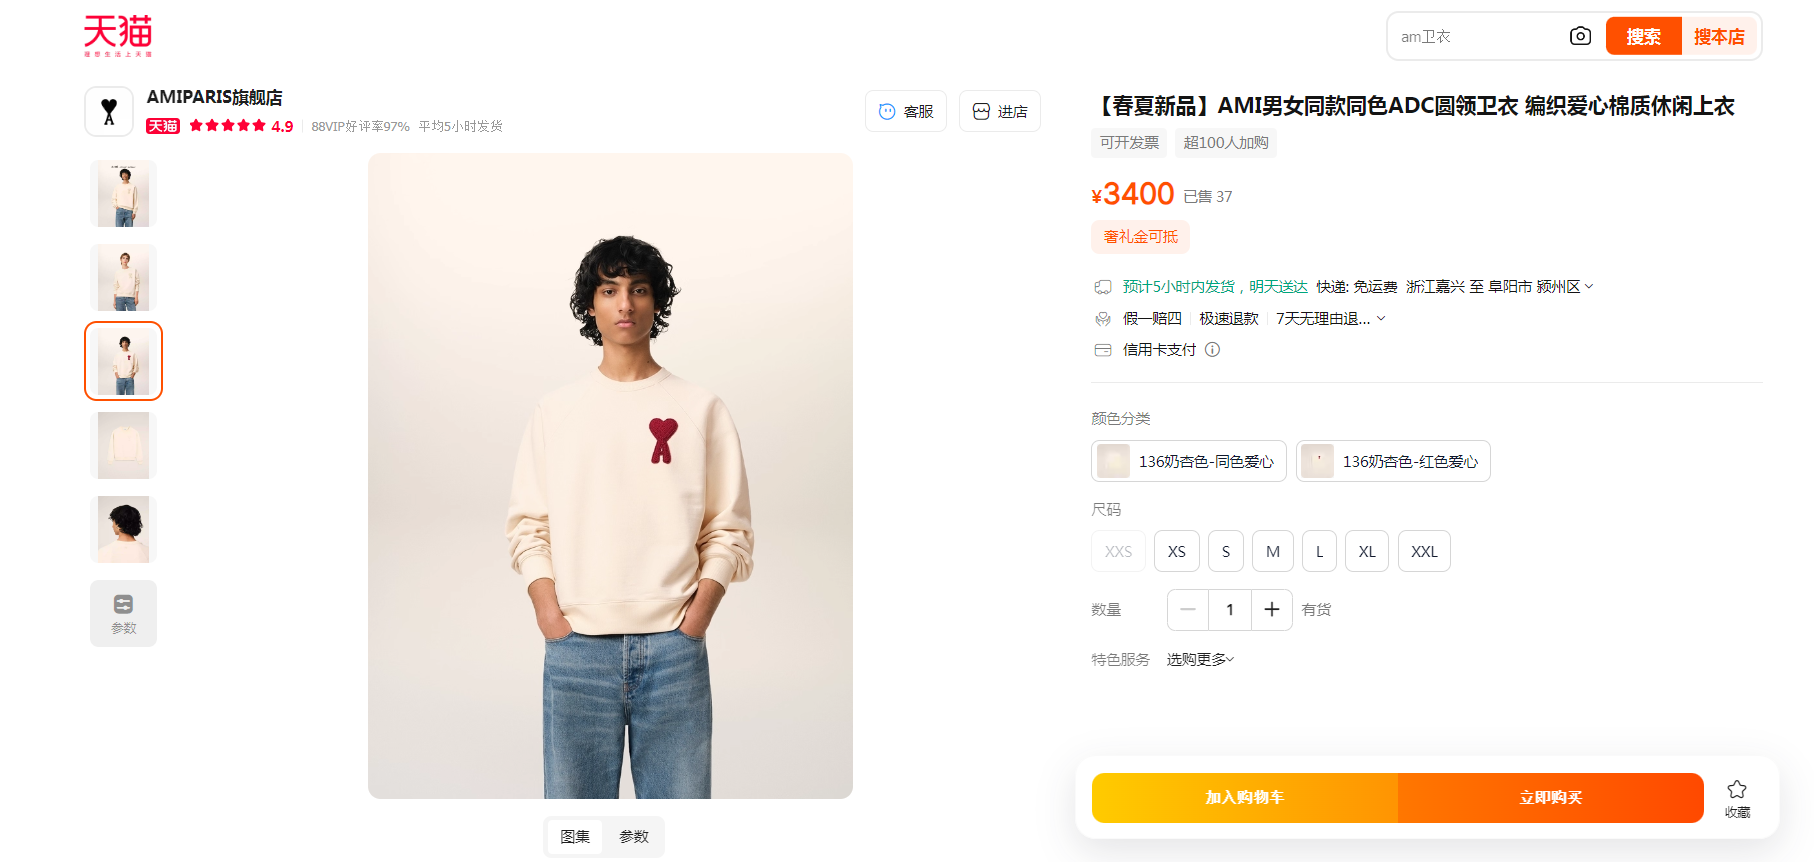The height and width of the screenshot is (862, 1814).
Task: Select size XS option
Action: [x=1176, y=551]
